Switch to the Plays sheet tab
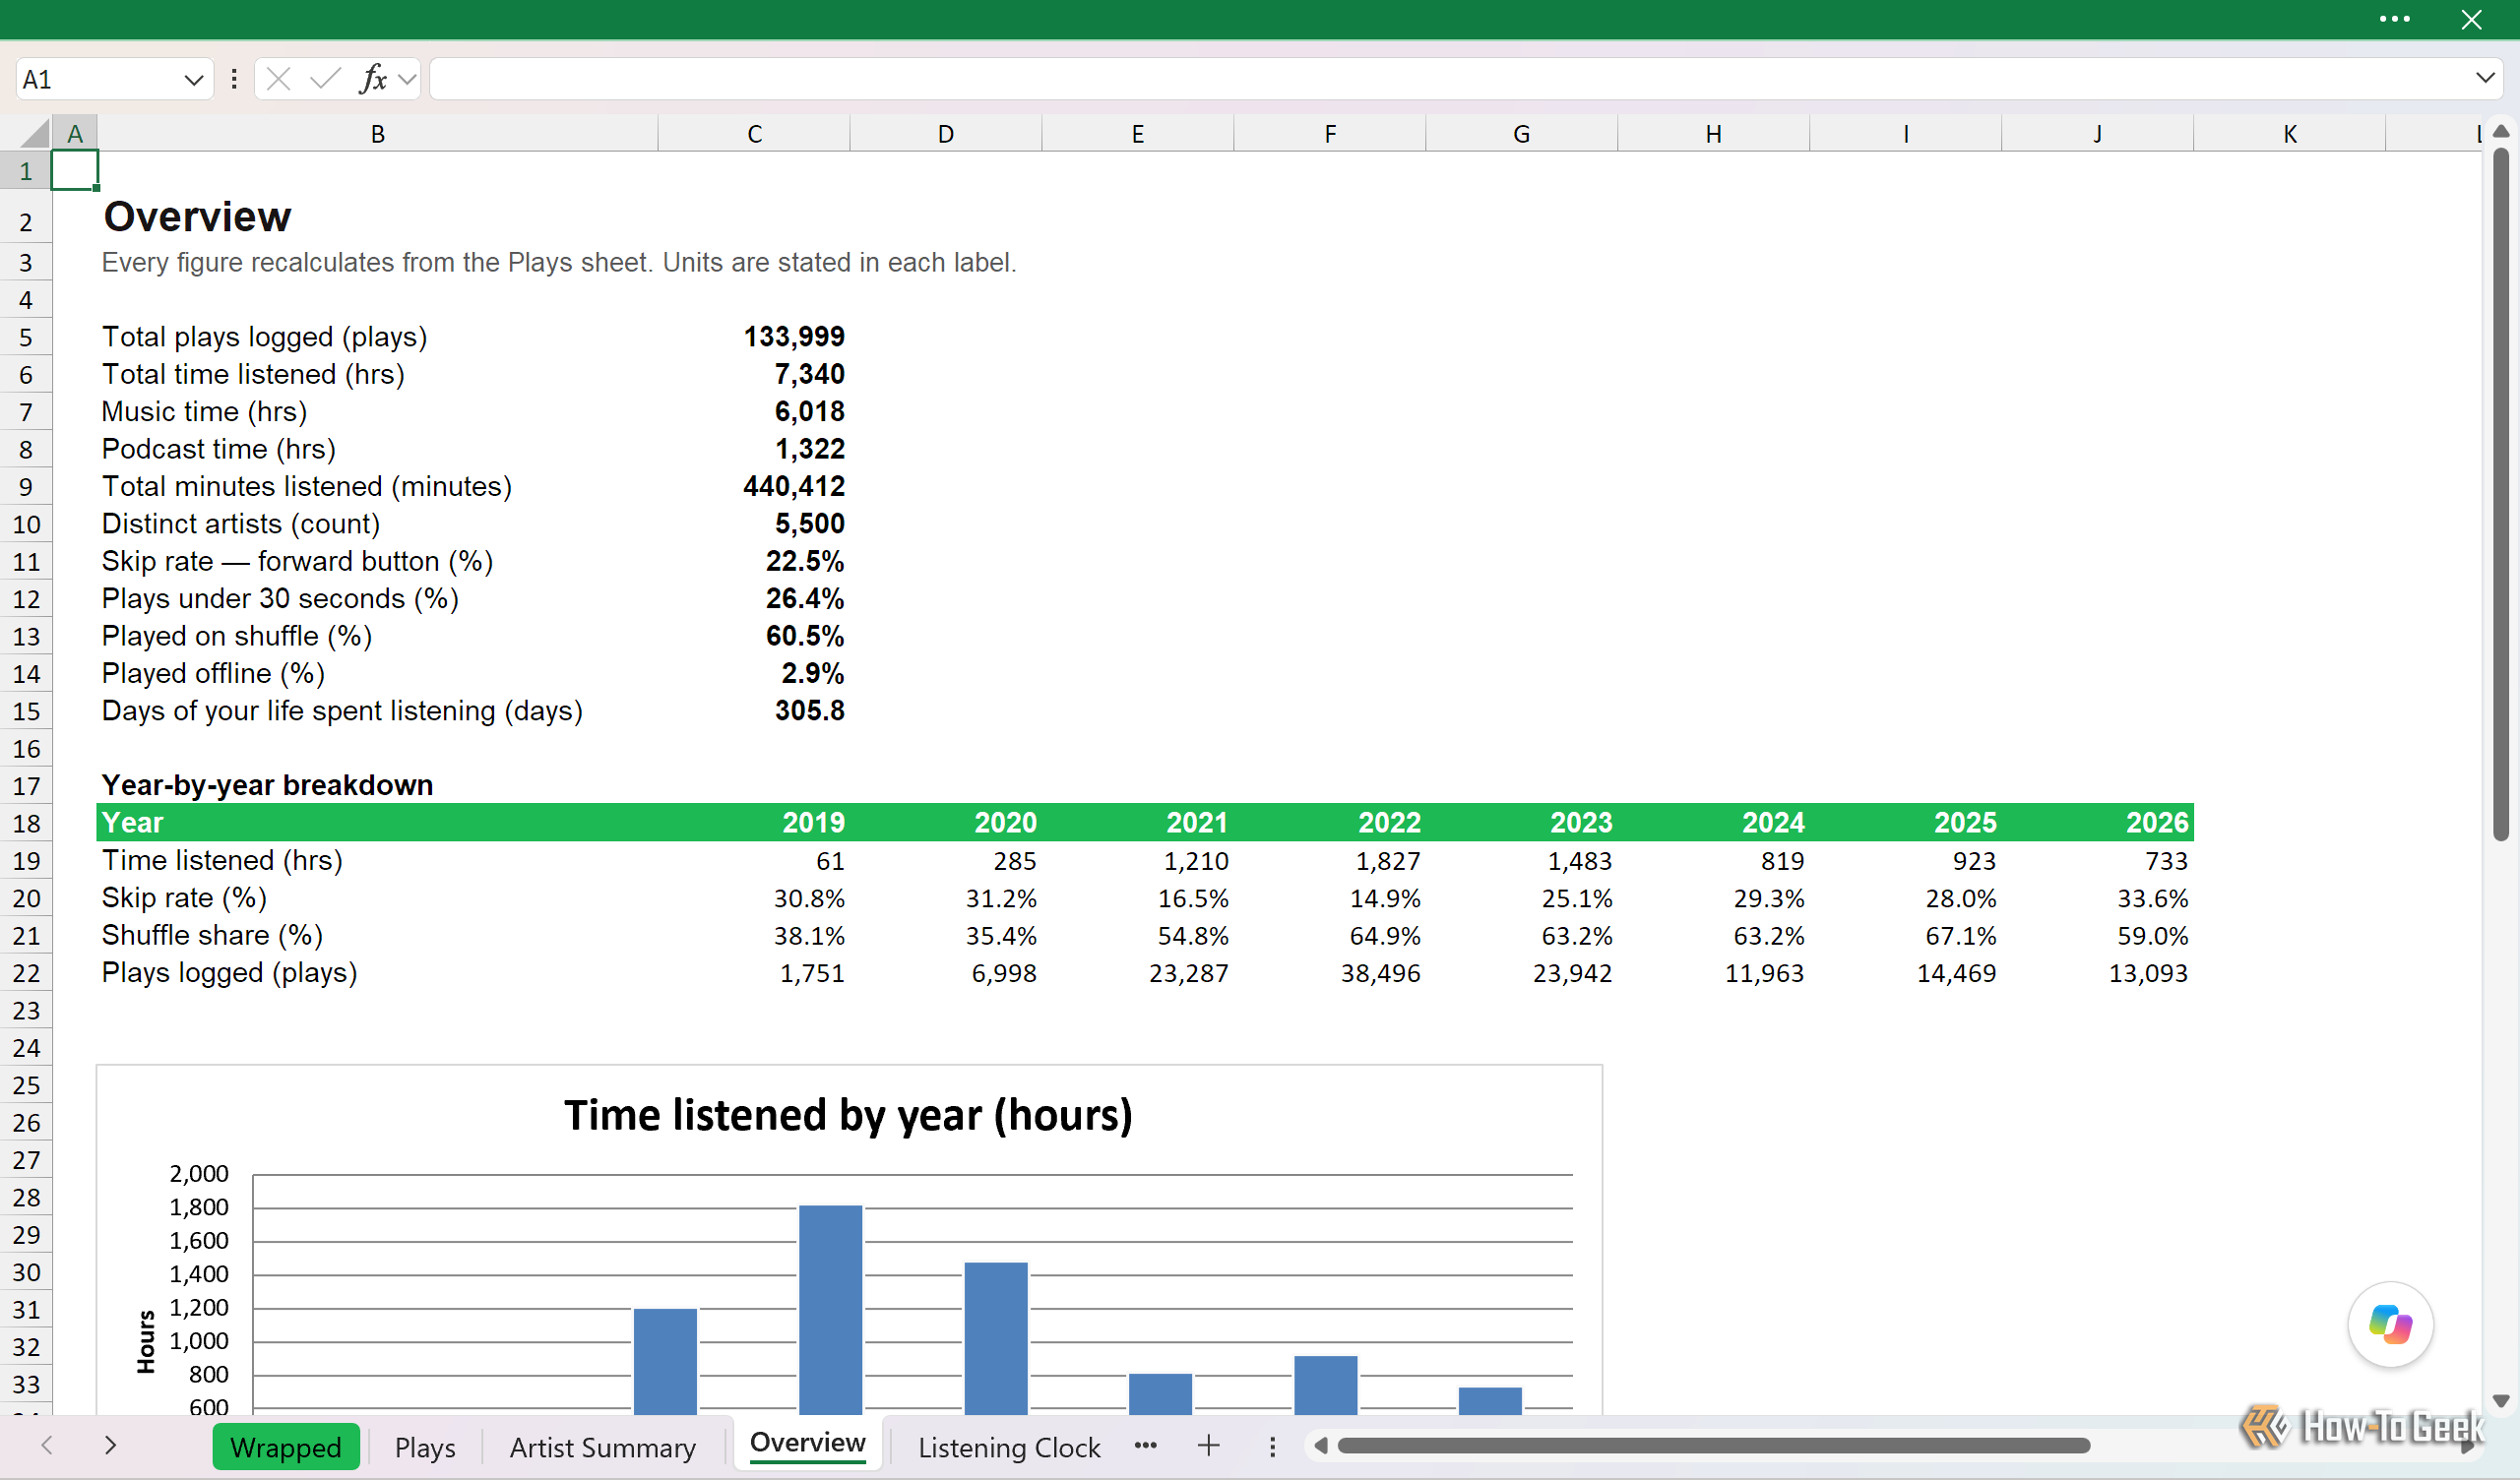Viewport: 2520px width, 1480px height. click(x=425, y=1447)
